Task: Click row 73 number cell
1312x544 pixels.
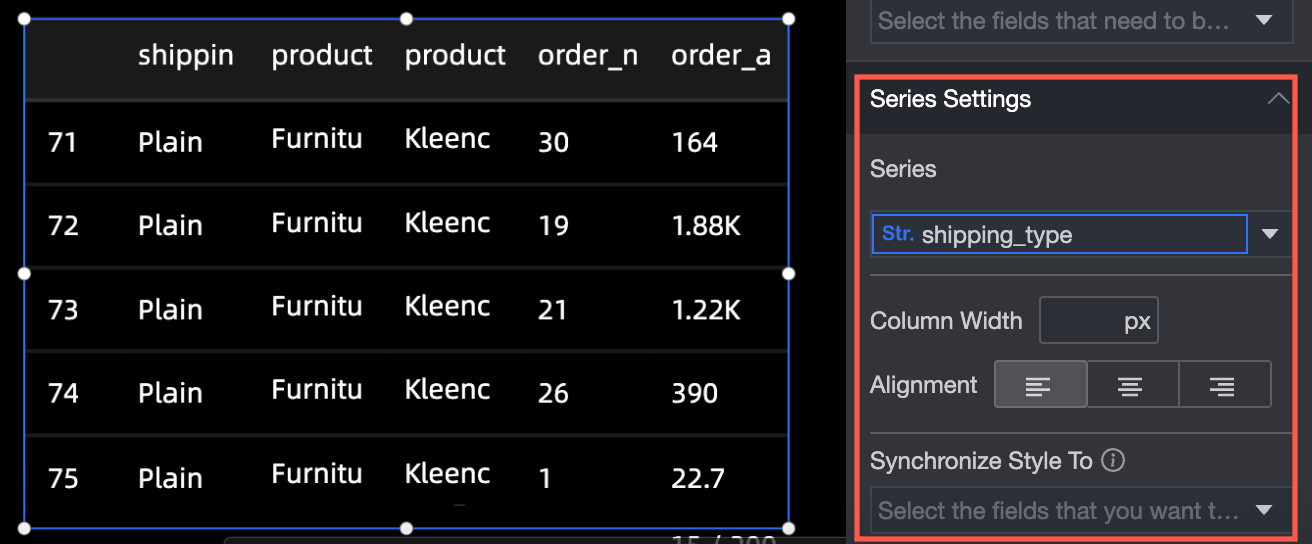Action: pos(62,310)
